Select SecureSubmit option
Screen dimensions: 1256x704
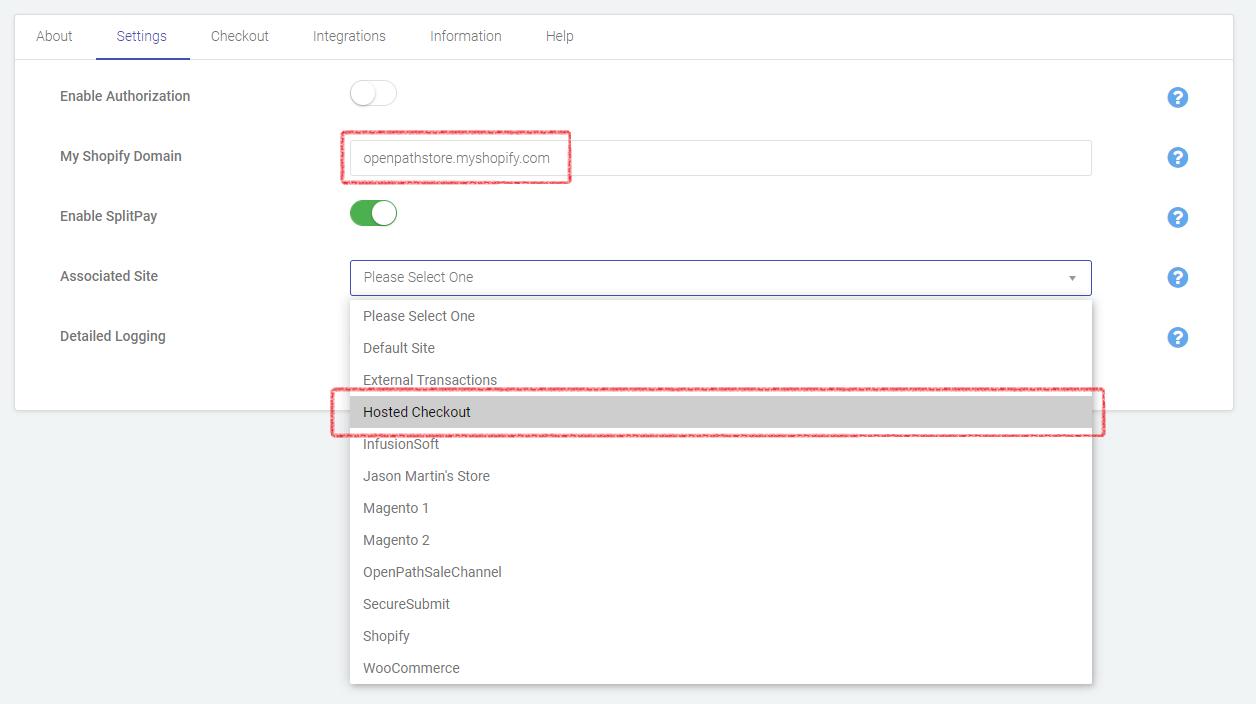pyautogui.click(x=720, y=604)
